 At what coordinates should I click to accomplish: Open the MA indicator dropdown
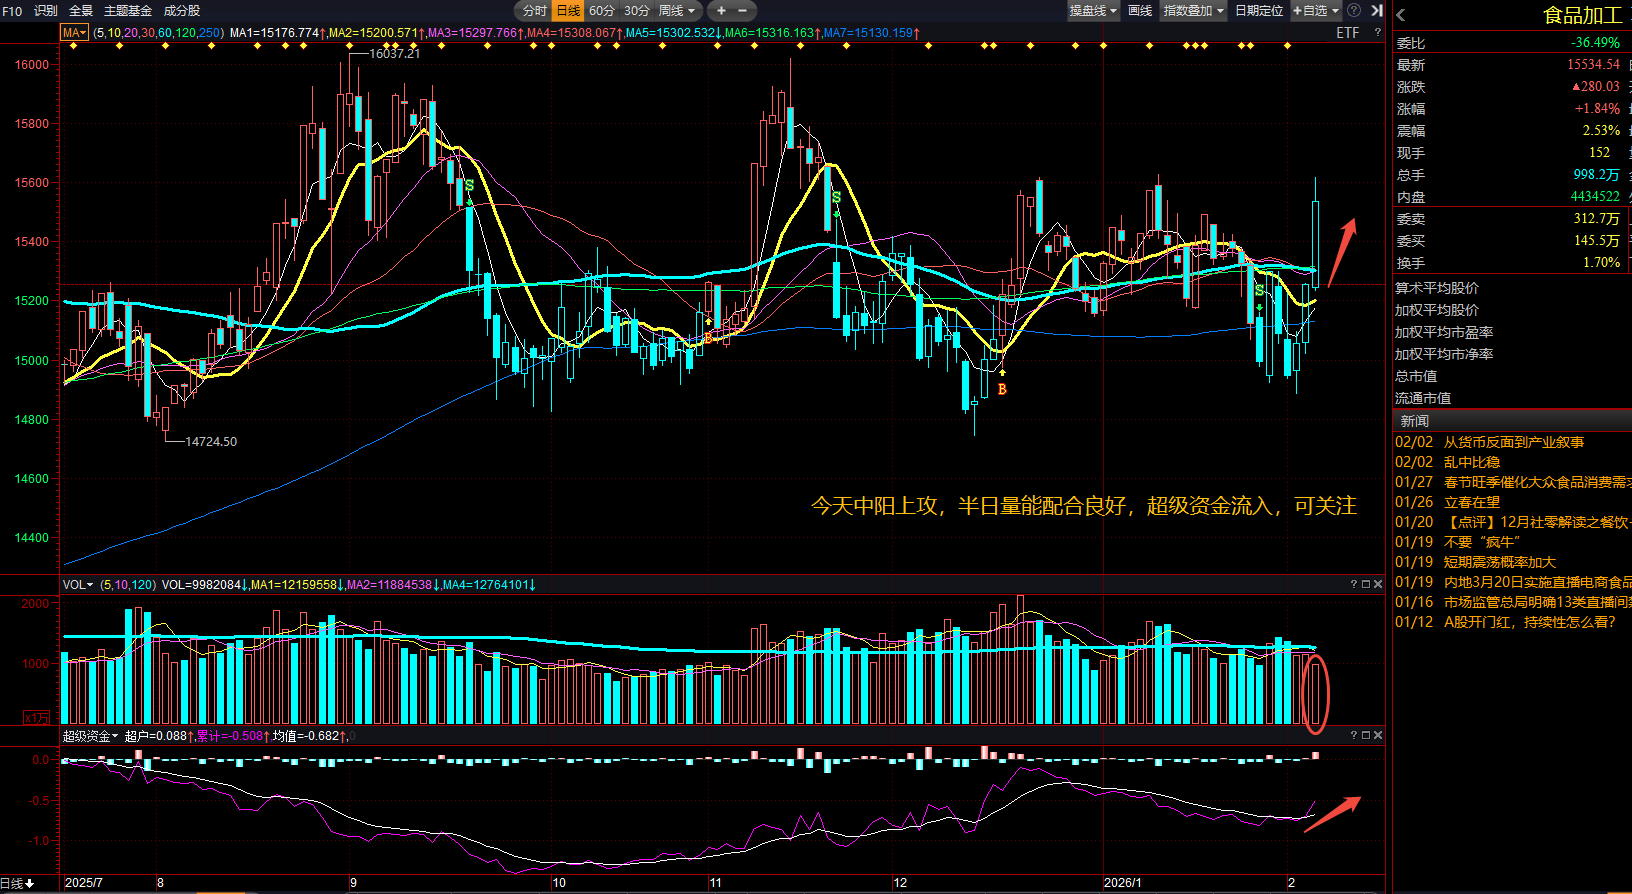pyautogui.click(x=75, y=33)
